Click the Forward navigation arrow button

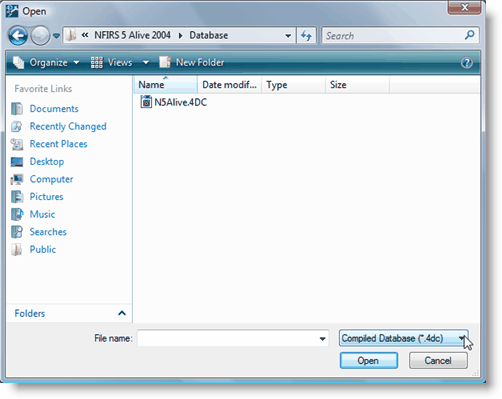click(40, 35)
